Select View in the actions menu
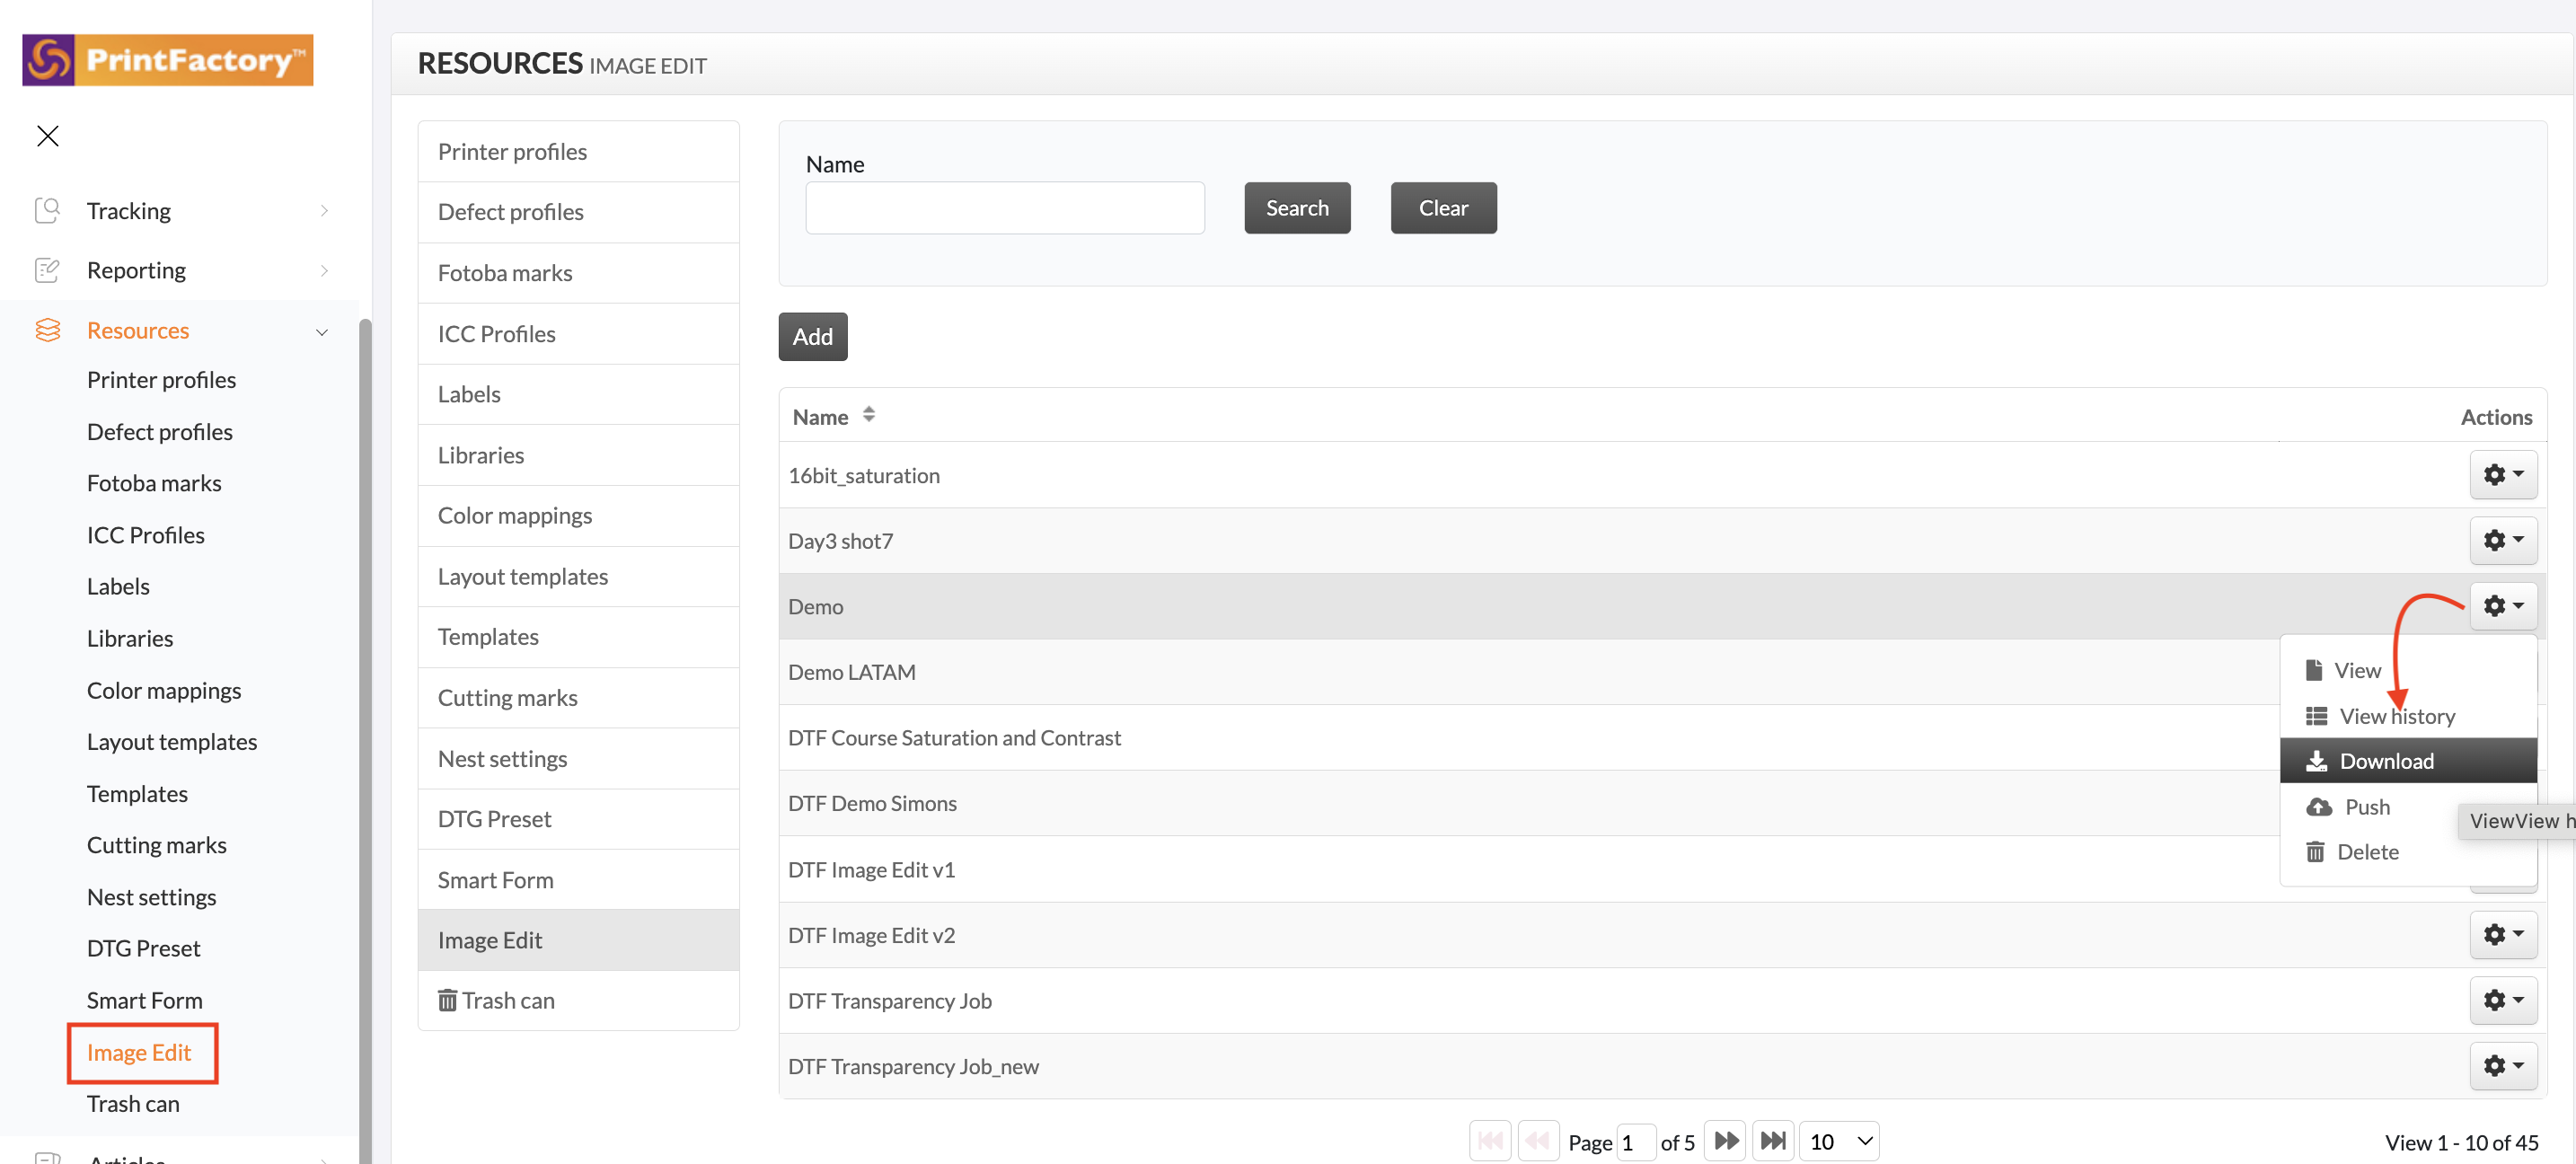 tap(2408, 670)
